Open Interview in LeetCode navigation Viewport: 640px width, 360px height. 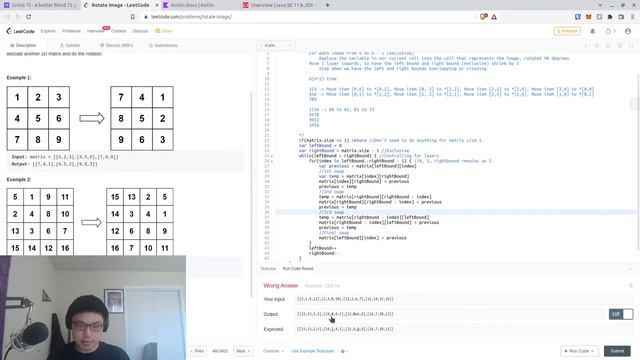pyautogui.click(x=95, y=31)
